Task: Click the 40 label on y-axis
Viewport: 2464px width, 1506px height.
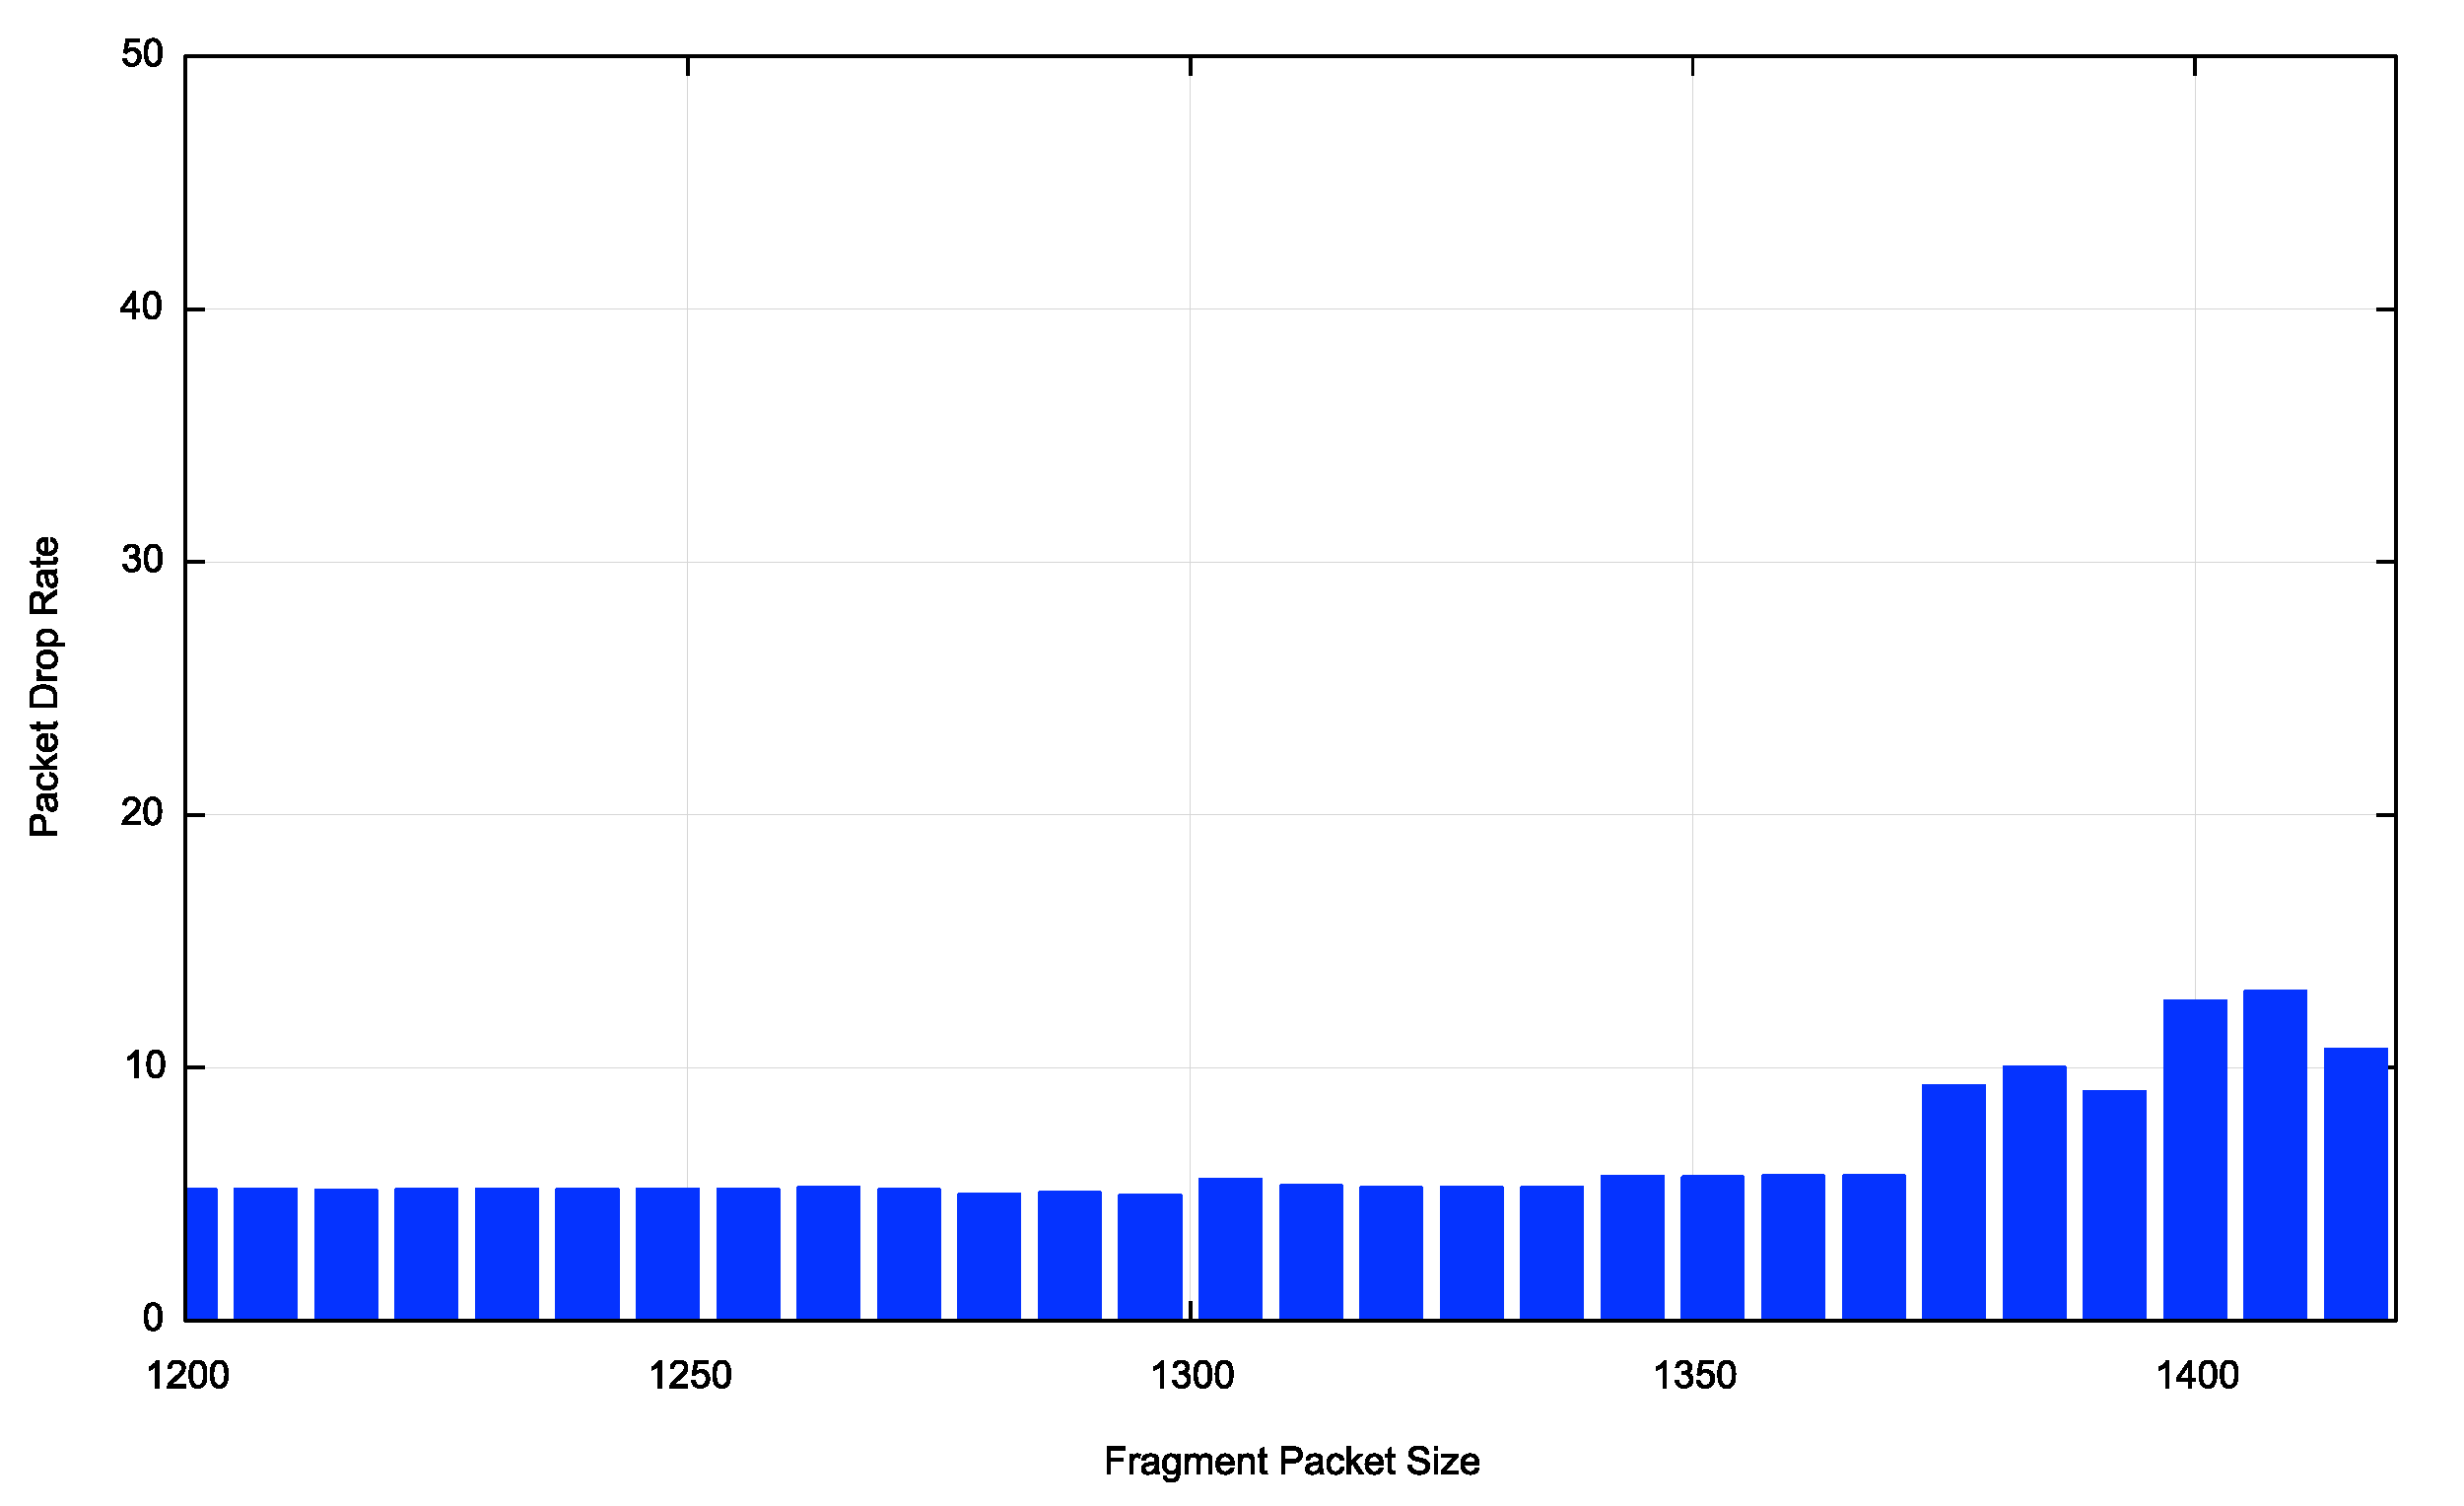Action: [142, 307]
